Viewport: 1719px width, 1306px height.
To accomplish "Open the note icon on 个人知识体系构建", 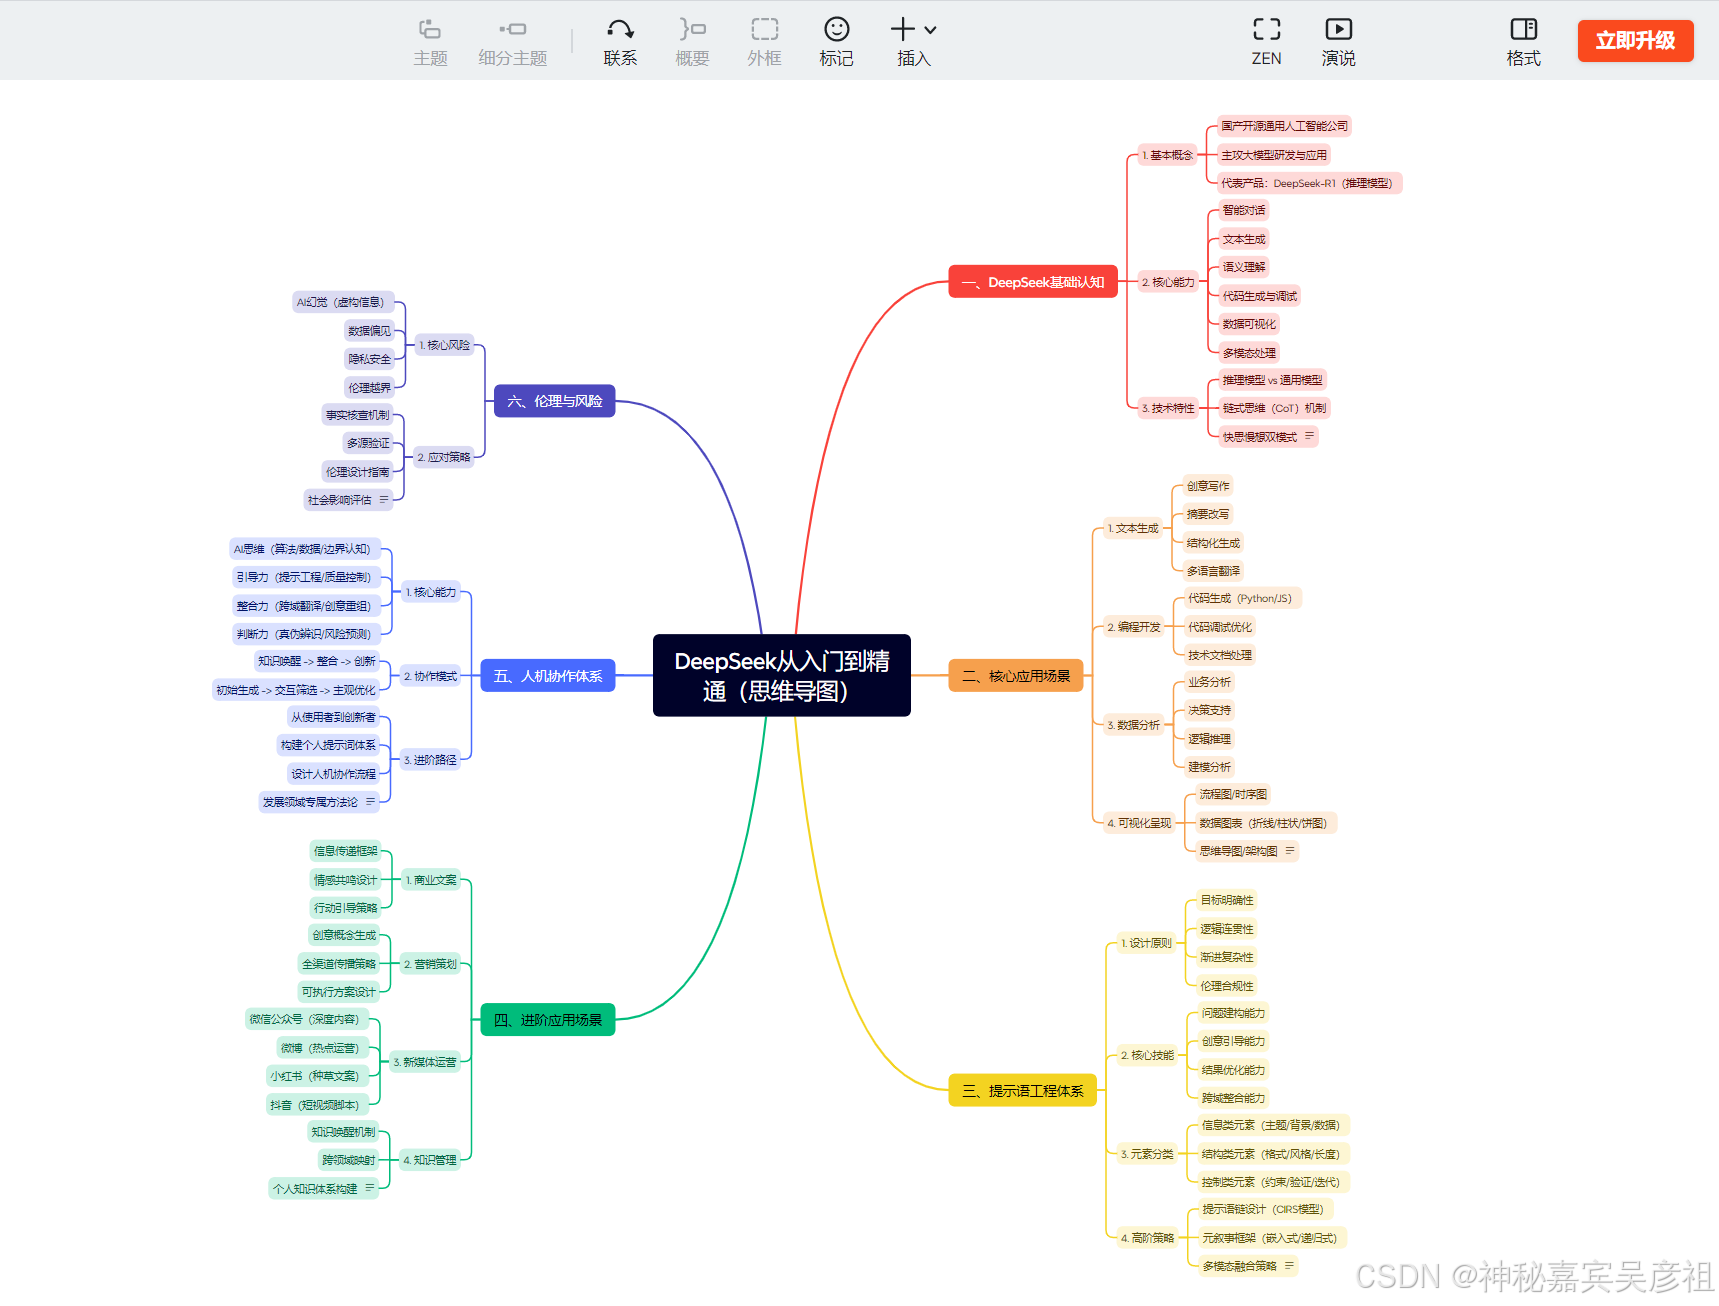I will [369, 1188].
